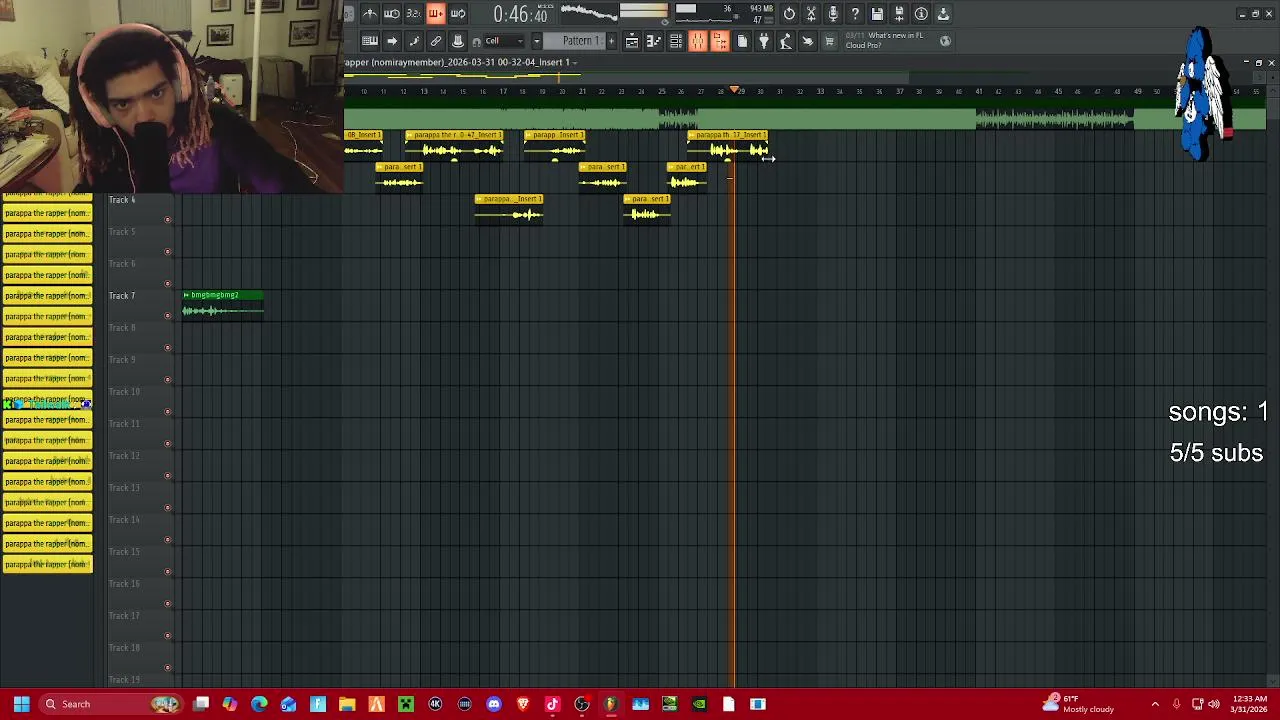Image resolution: width=1280 pixels, height=720 pixels.
Task: Open Windows Start menu
Action: pos(21,704)
